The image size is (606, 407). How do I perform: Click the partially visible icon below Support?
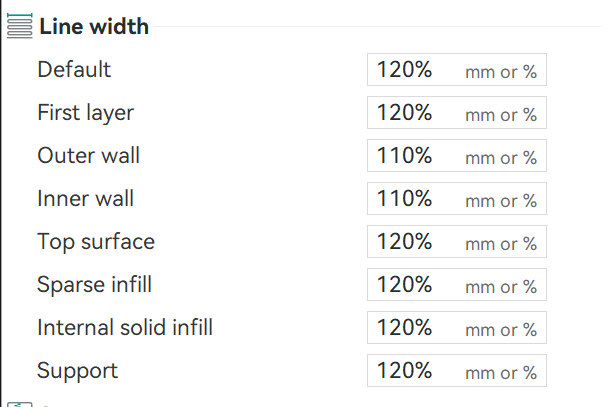pyautogui.click(x=20, y=404)
